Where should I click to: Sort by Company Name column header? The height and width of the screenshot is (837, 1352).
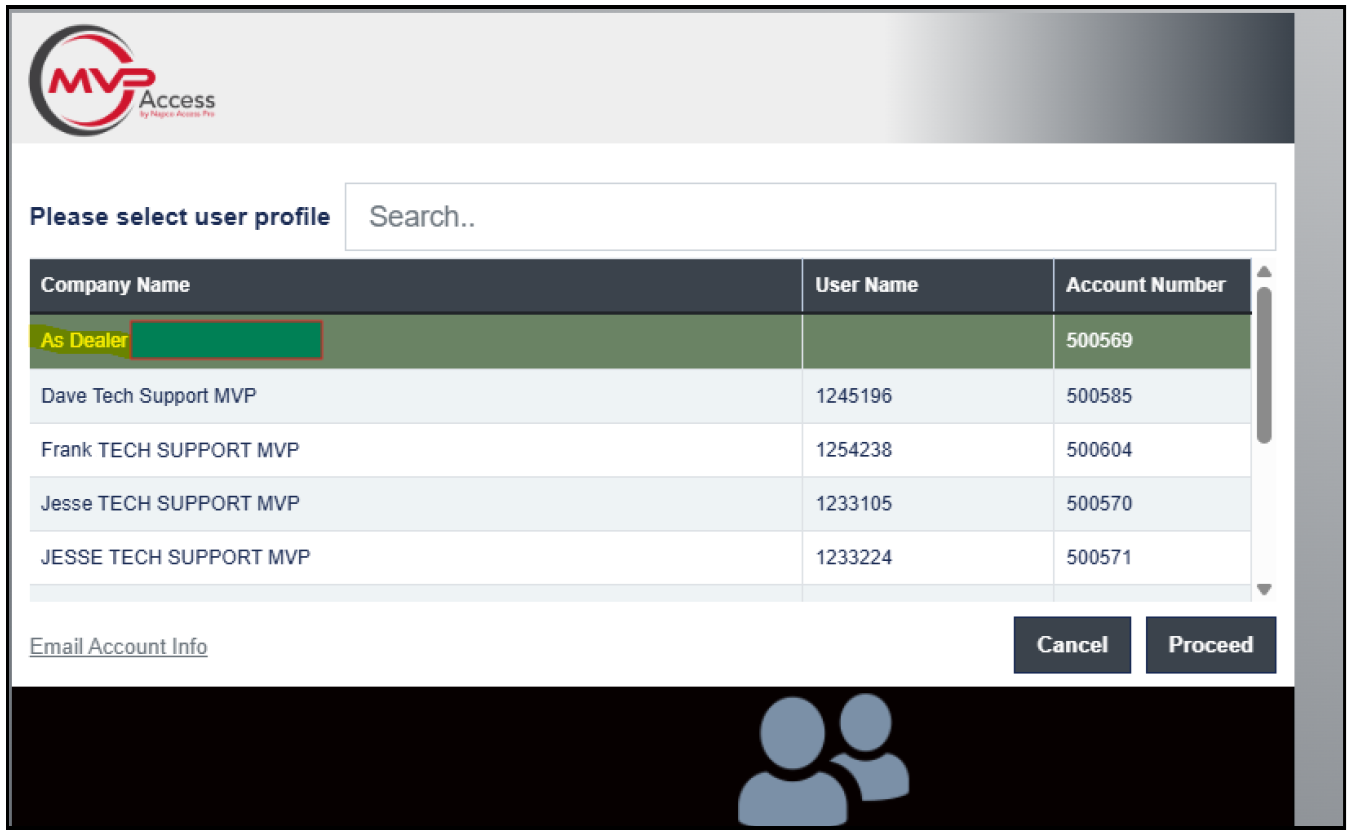click(115, 285)
